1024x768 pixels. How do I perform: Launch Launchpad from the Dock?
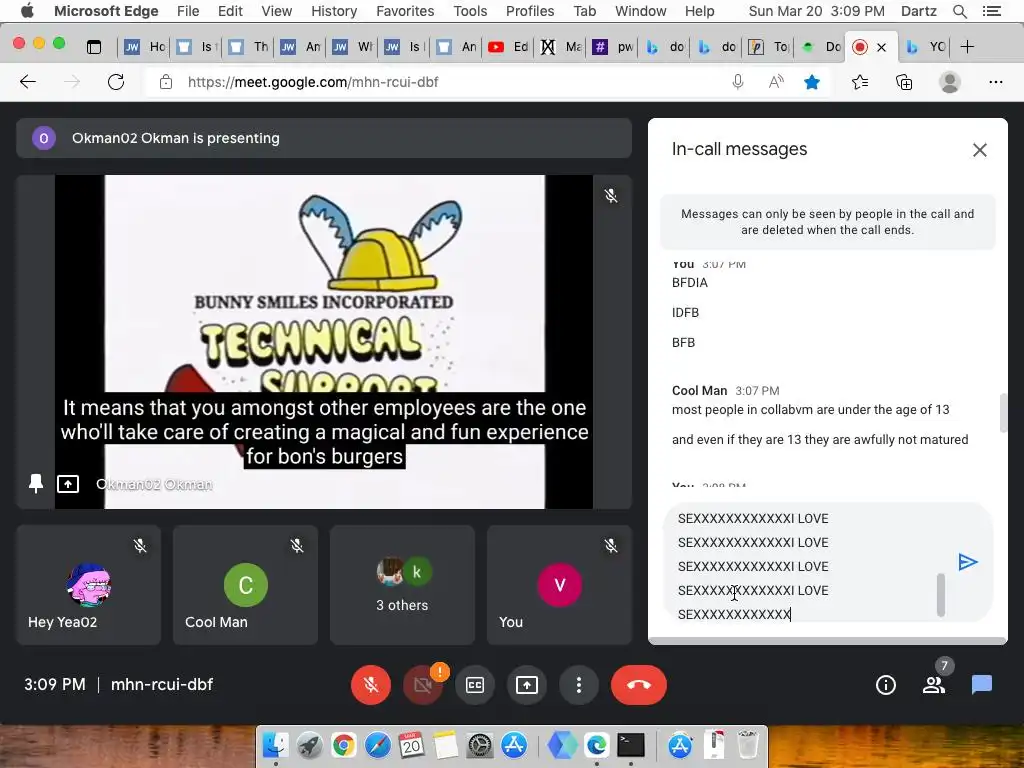(310, 744)
